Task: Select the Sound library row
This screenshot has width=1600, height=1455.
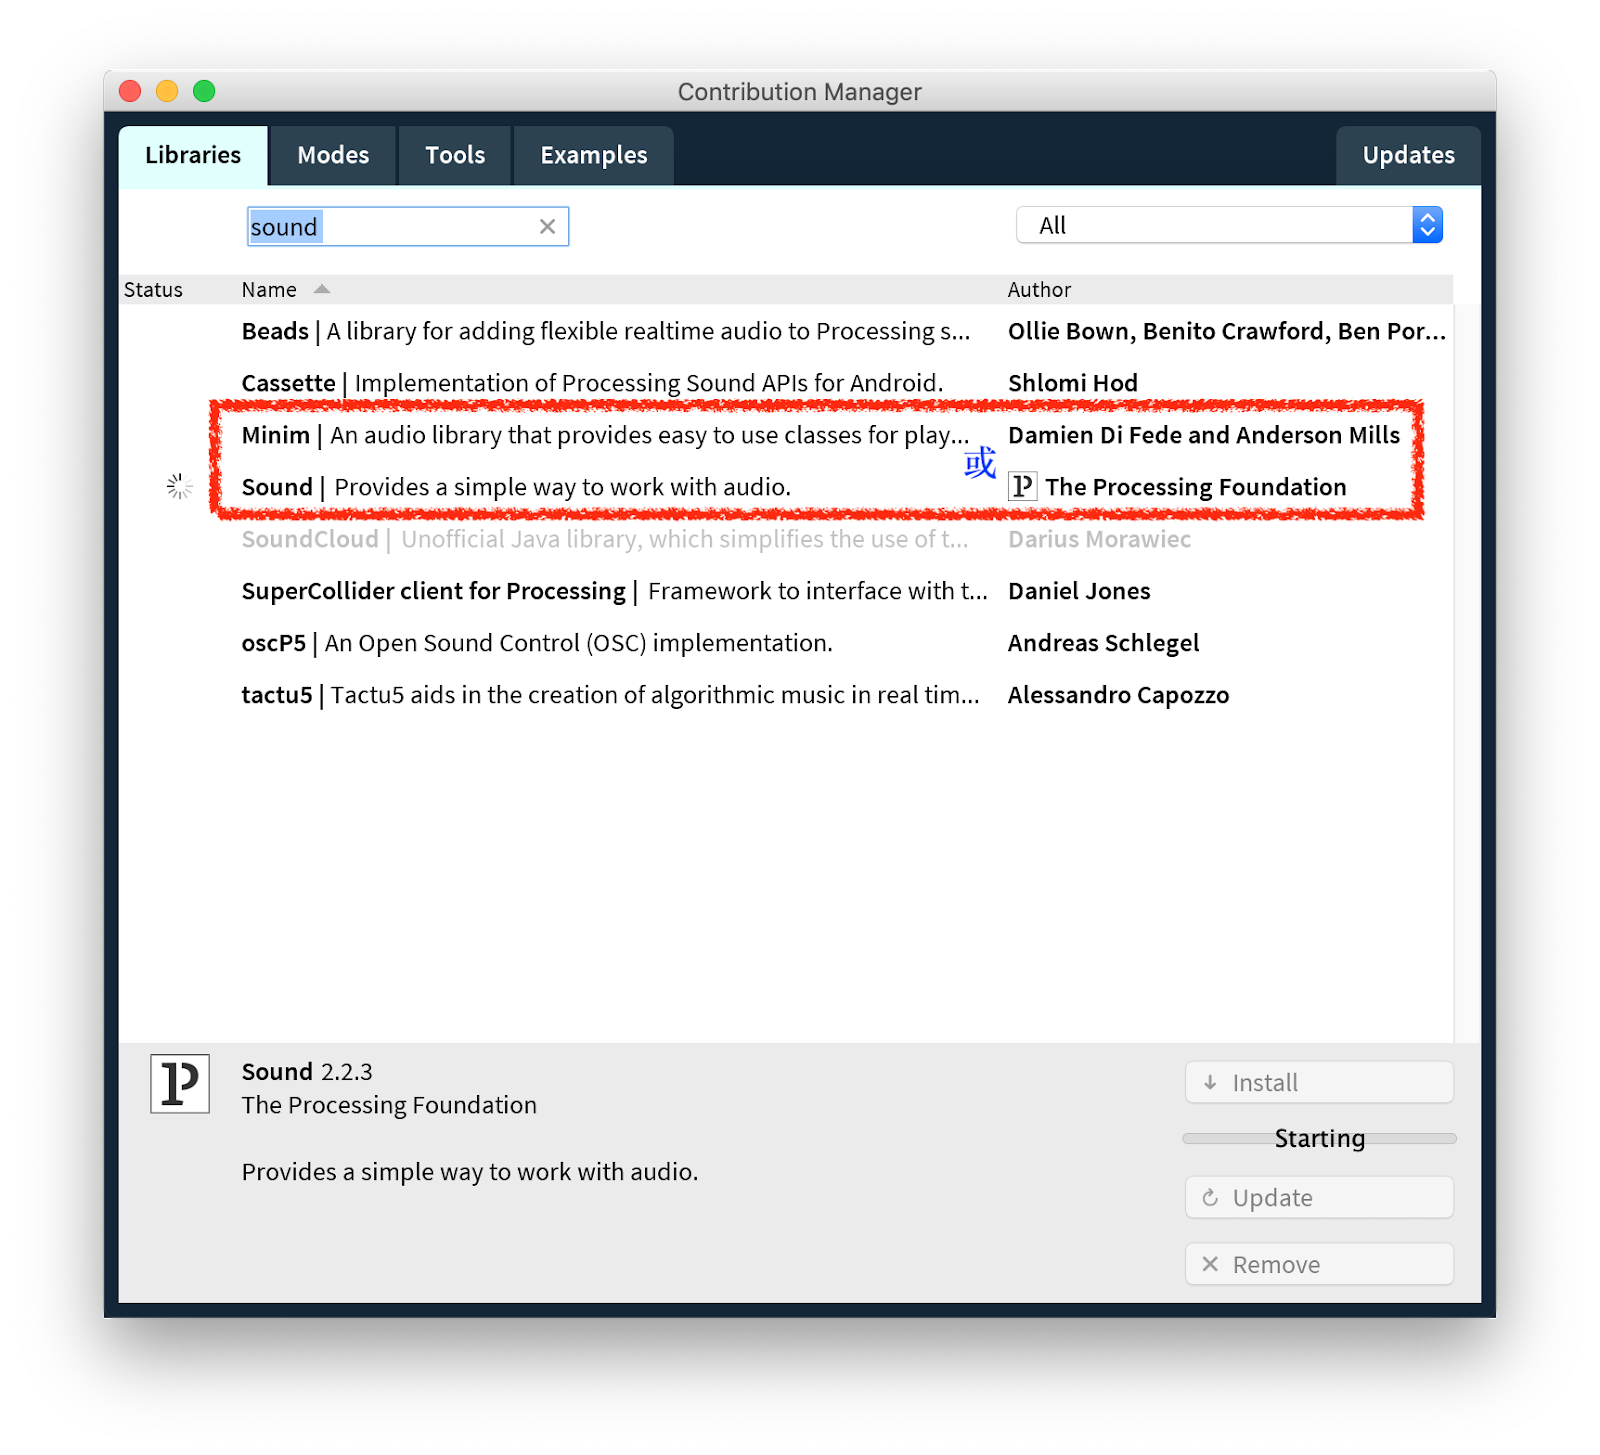Action: (785, 487)
